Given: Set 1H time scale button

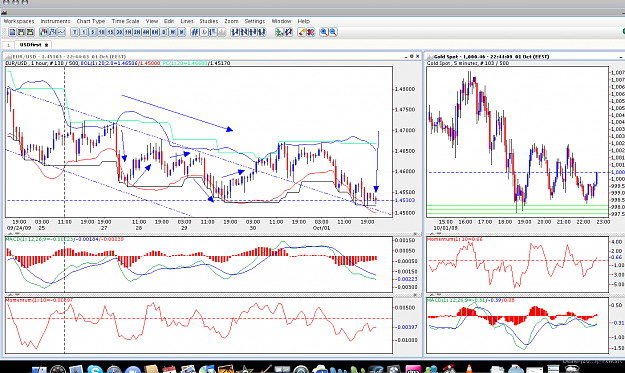Looking at the screenshot, I should coord(128,32).
